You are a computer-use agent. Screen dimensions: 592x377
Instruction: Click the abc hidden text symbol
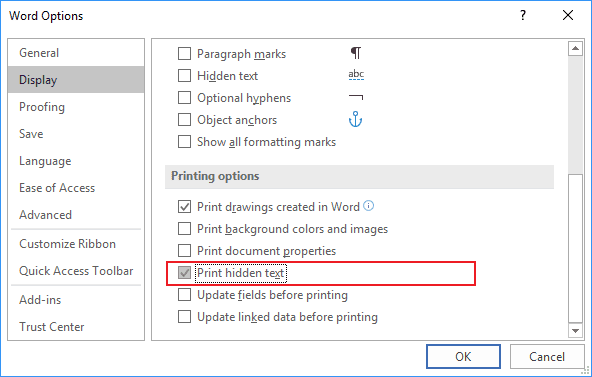356,75
